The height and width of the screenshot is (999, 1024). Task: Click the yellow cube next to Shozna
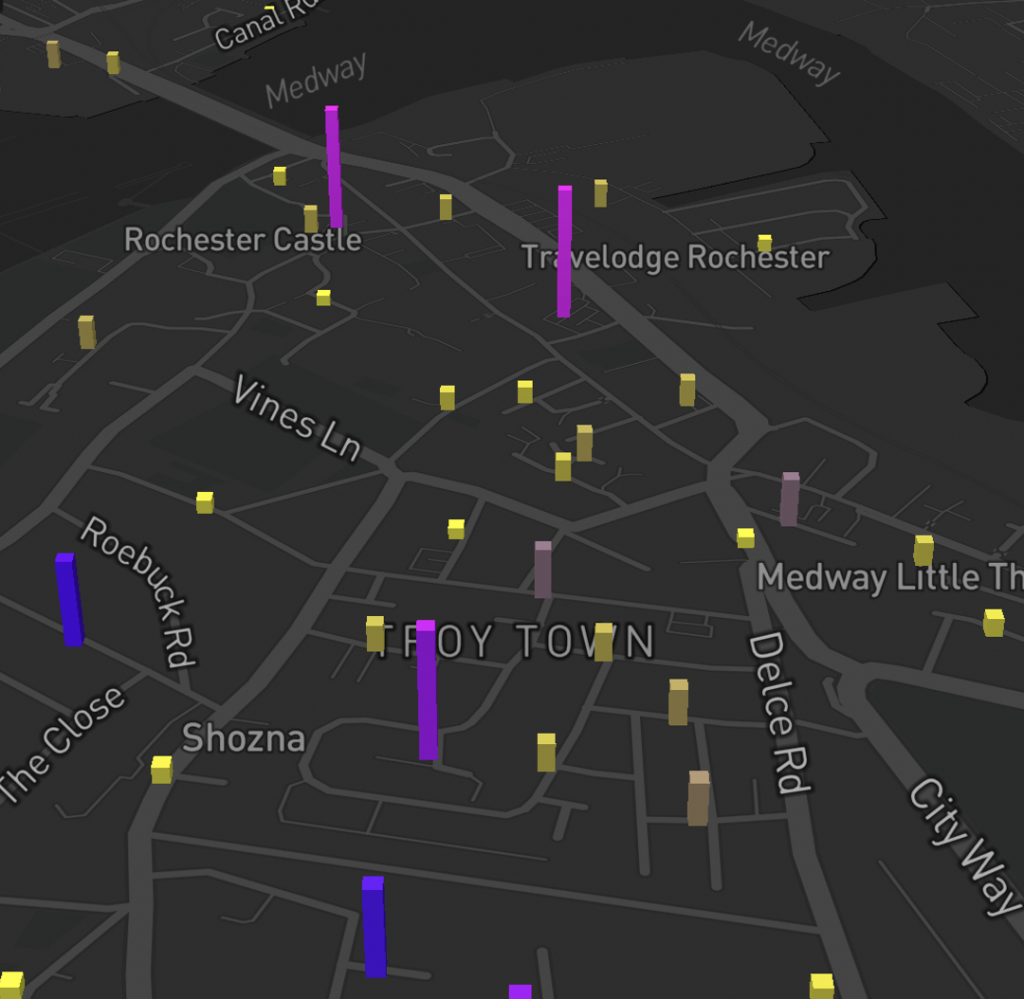click(x=161, y=770)
